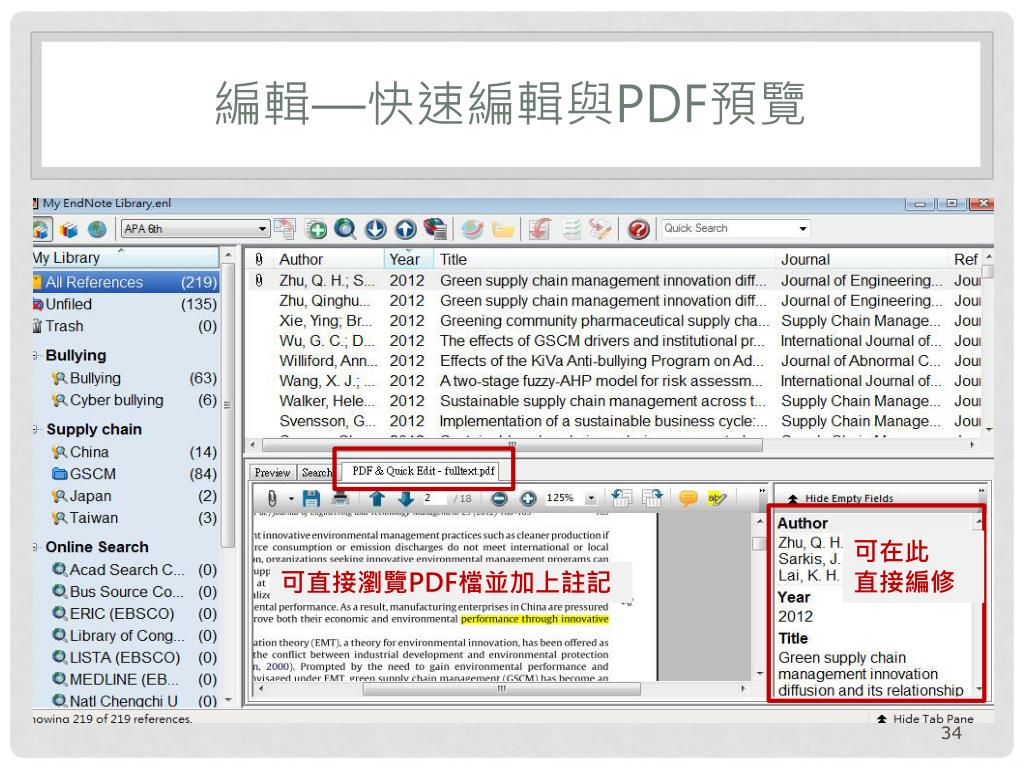The width and height of the screenshot is (1024, 768).
Task: Click Hide Empty Fields button
Action: [x=840, y=498]
